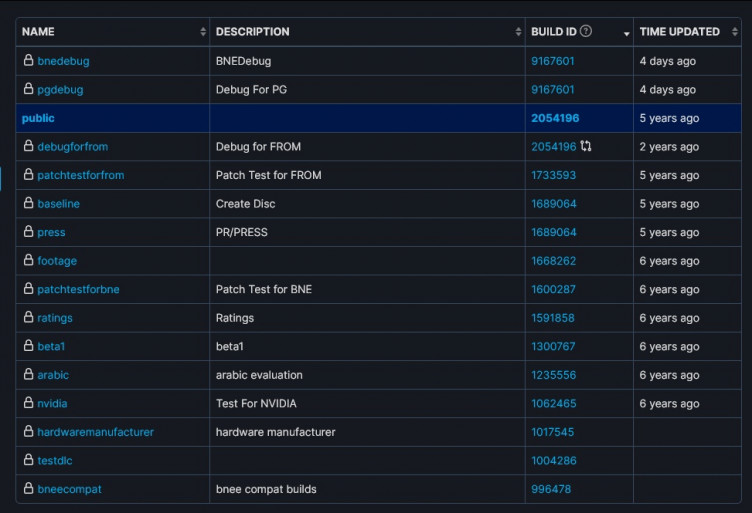Image resolution: width=752 pixels, height=513 pixels.
Task: Open the public branch link
Action: click(x=38, y=118)
